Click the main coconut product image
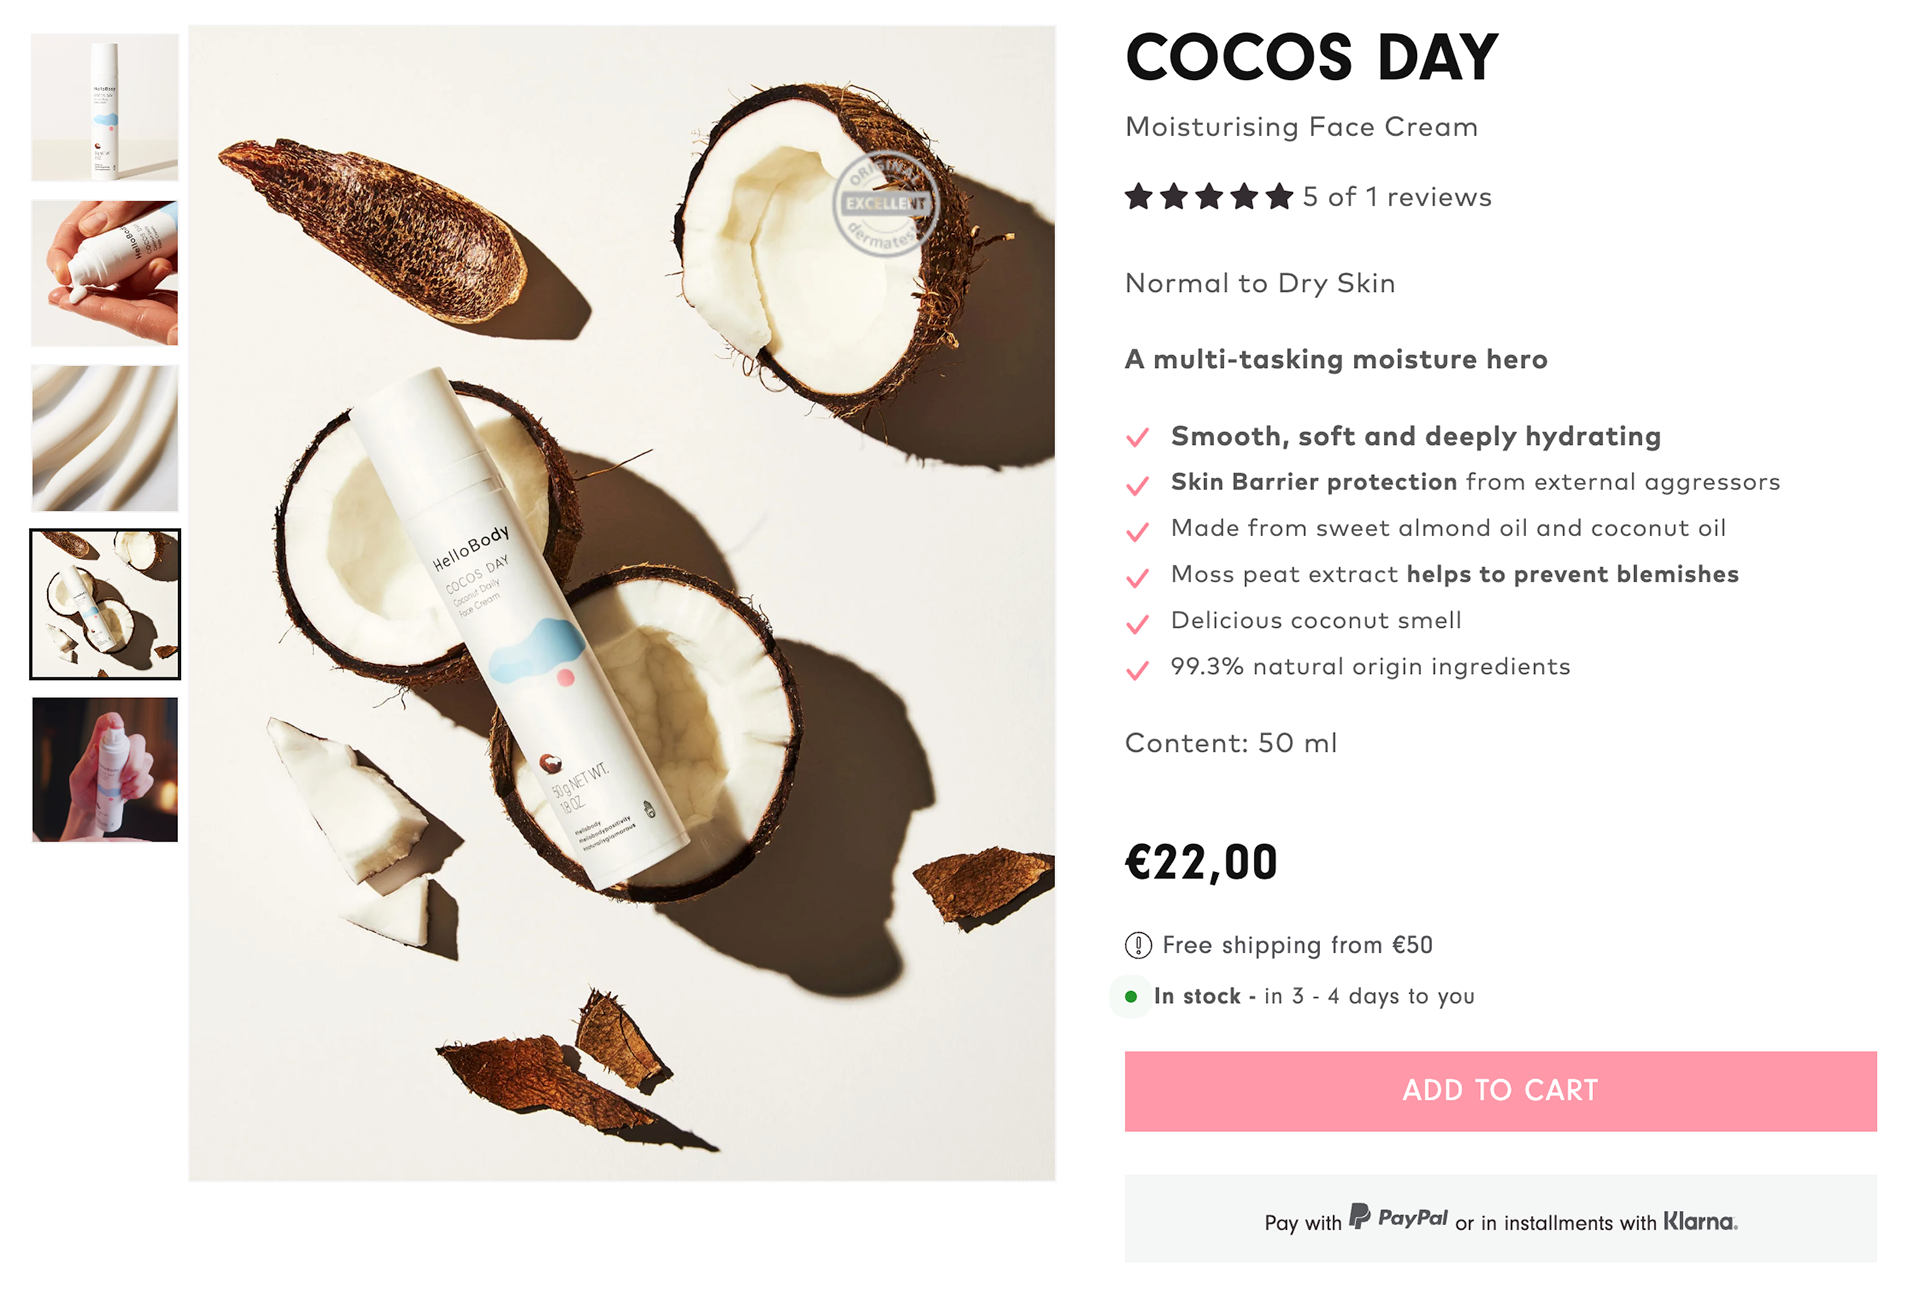This screenshot has height=1289, width=1920. tap(622, 603)
